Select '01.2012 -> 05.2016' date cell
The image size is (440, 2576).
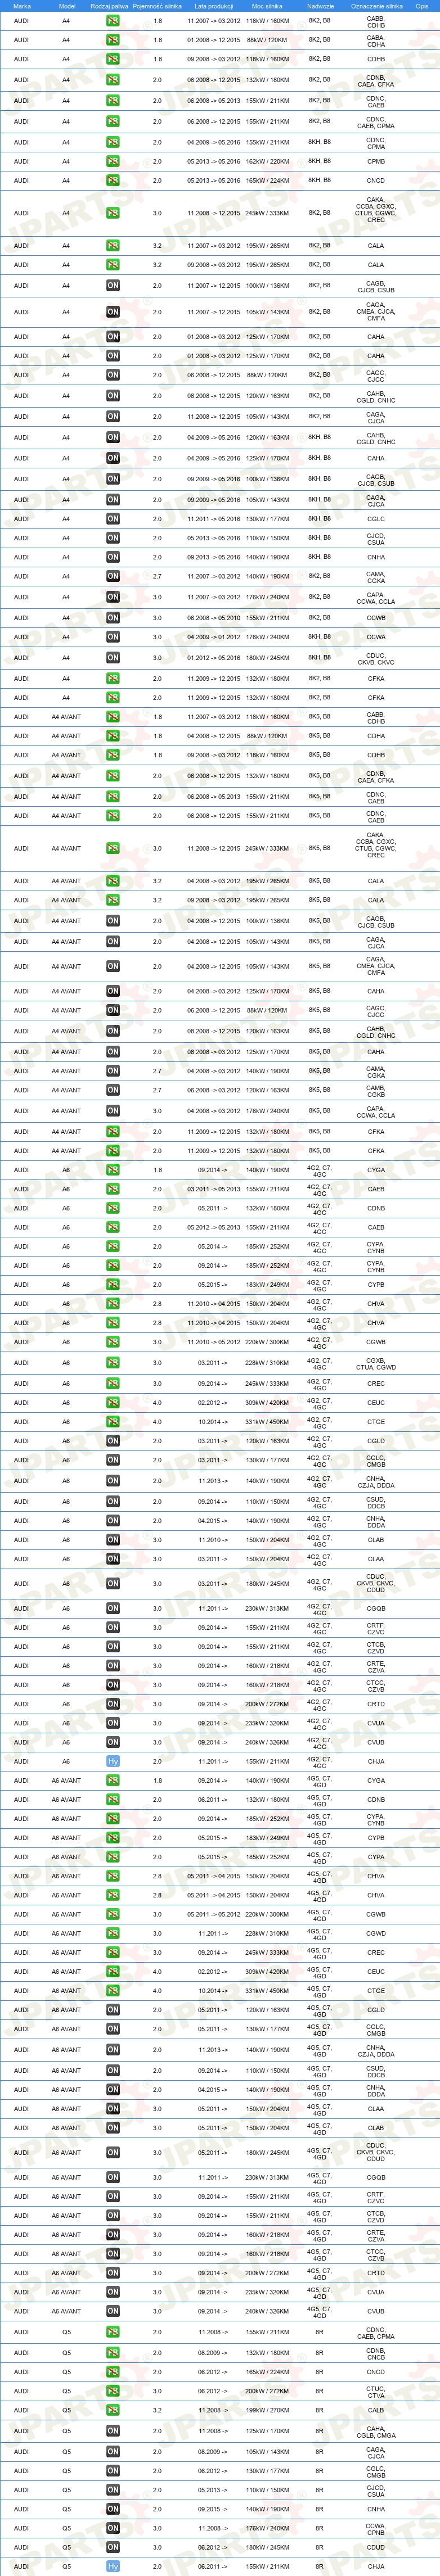[214, 658]
